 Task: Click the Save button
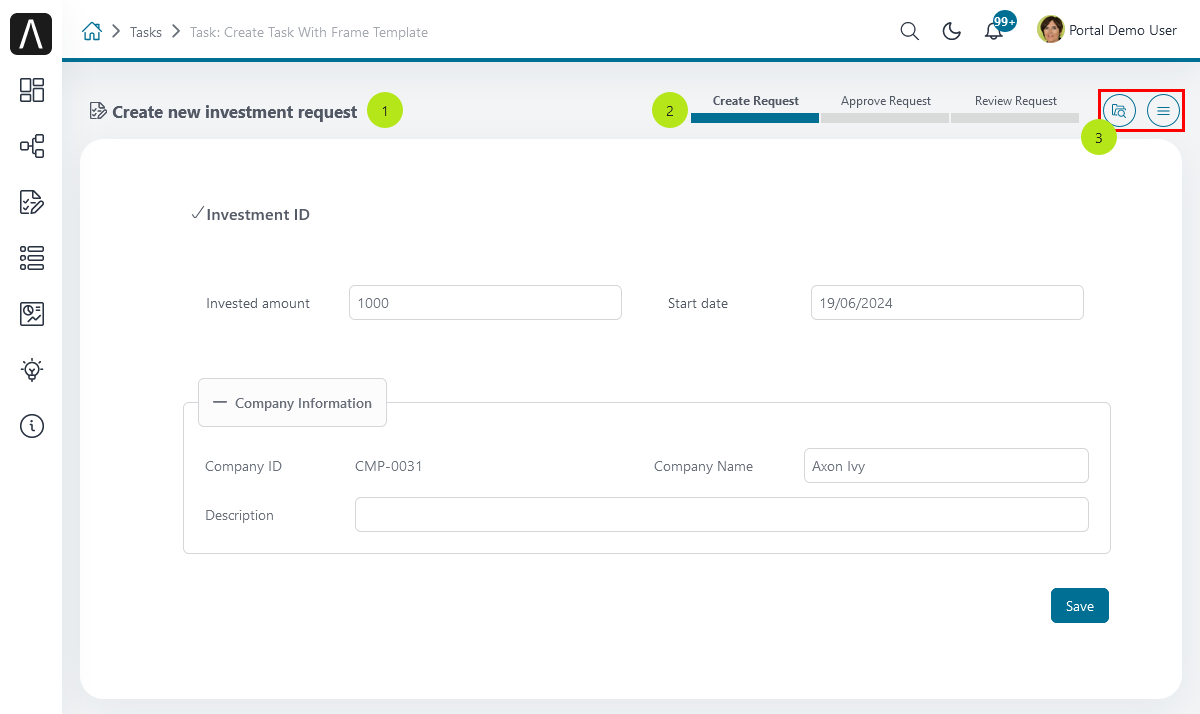(x=1080, y=606)
